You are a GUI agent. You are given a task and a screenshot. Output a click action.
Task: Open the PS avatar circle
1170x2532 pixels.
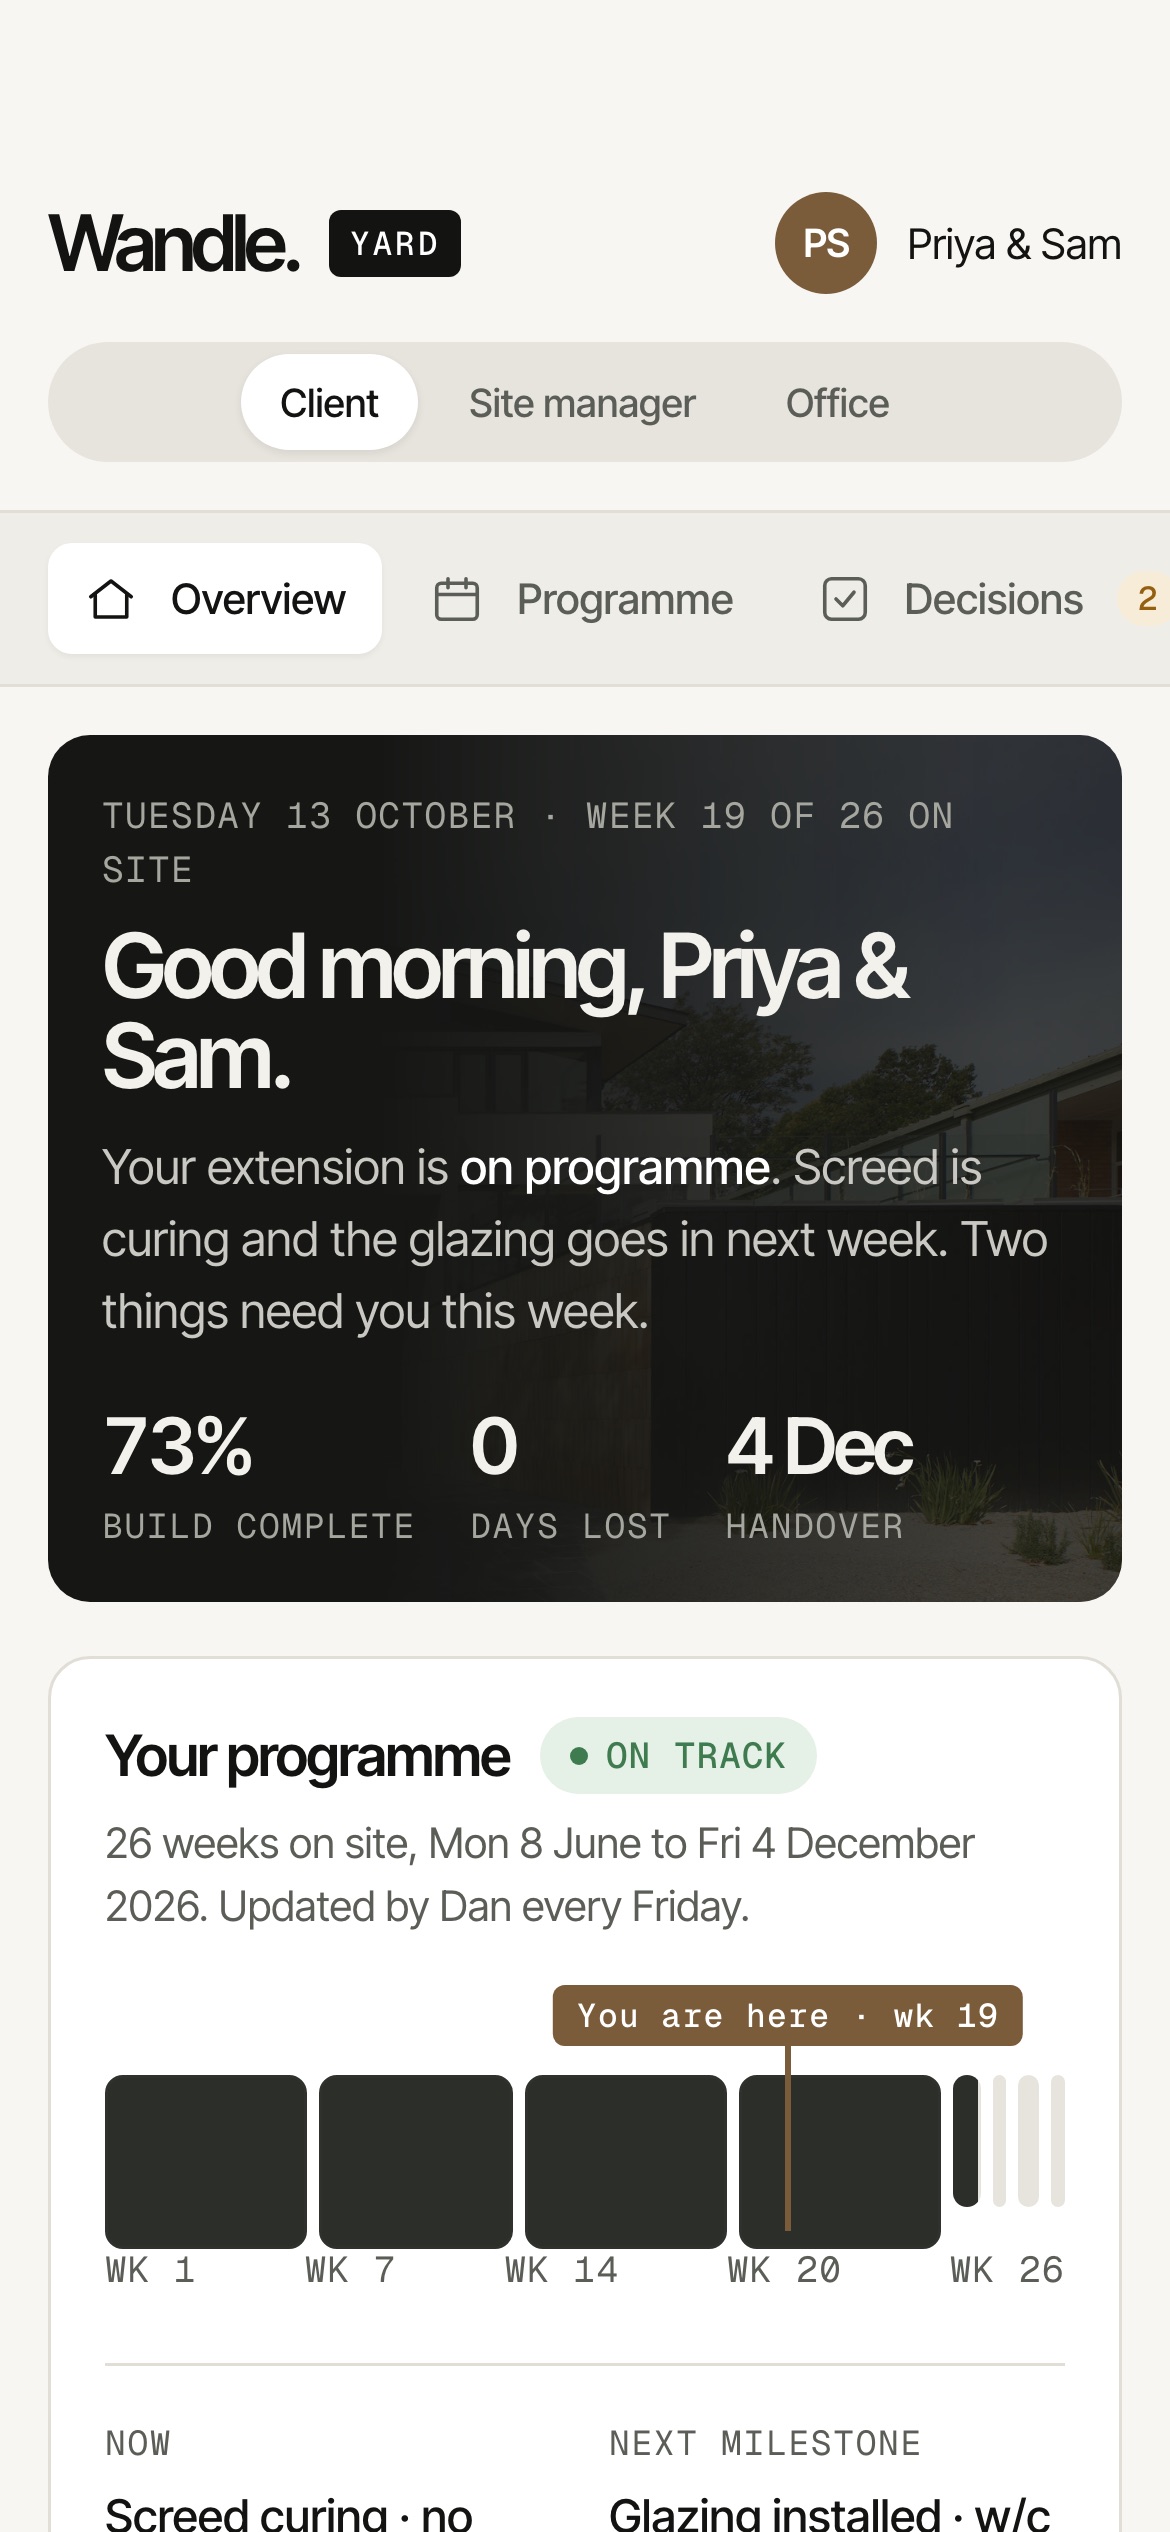point(826,243)
